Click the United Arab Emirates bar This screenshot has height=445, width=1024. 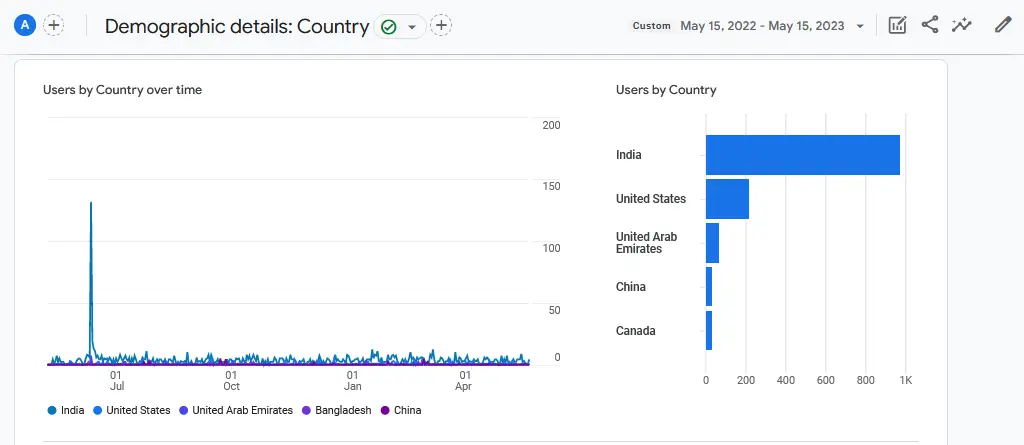(712, 243)
